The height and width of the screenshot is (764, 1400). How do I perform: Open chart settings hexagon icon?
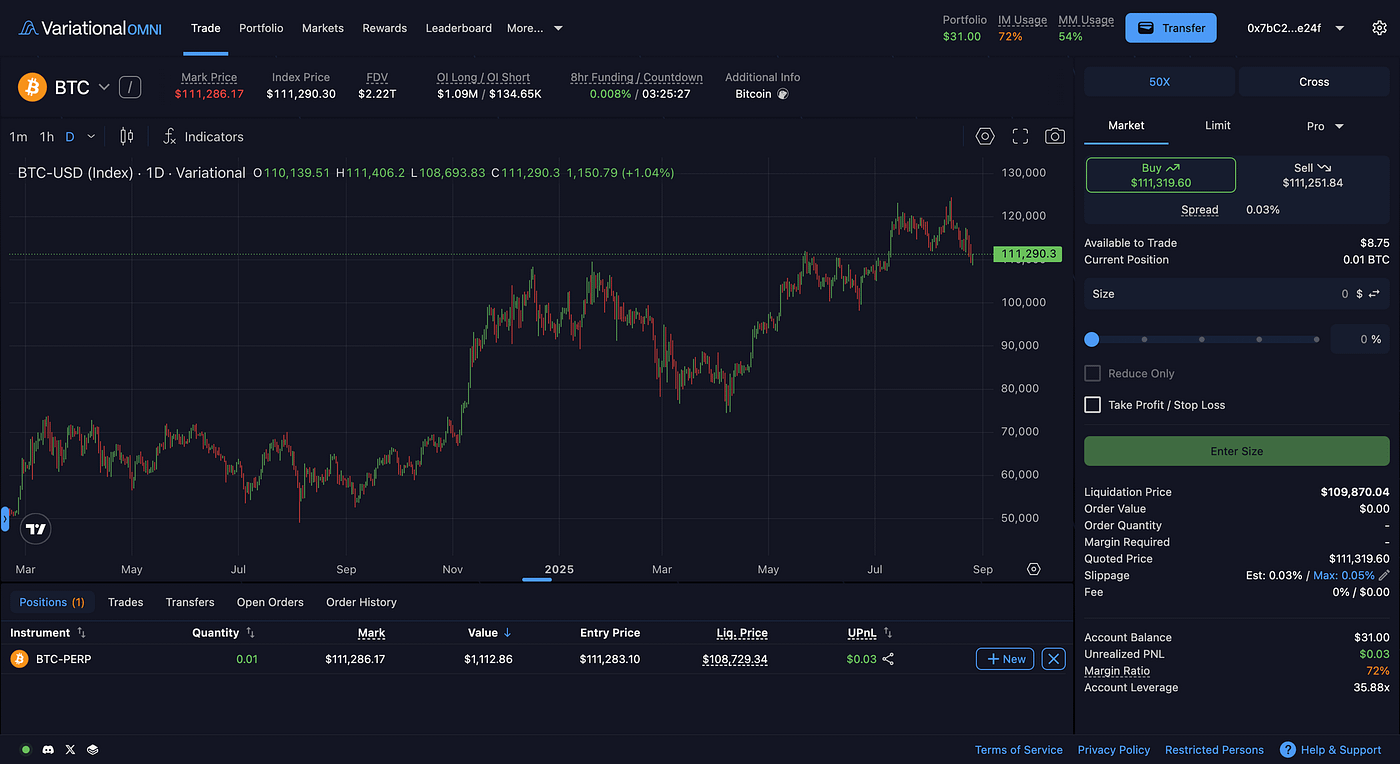click(x=985, y=137)
